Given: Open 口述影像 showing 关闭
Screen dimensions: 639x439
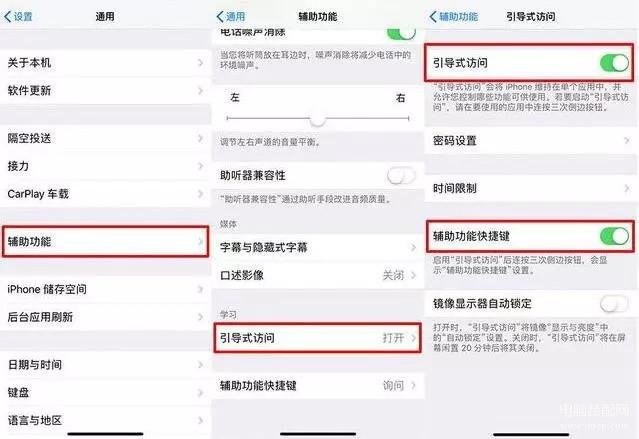Looking at the screenshot, I should [318, 275].
